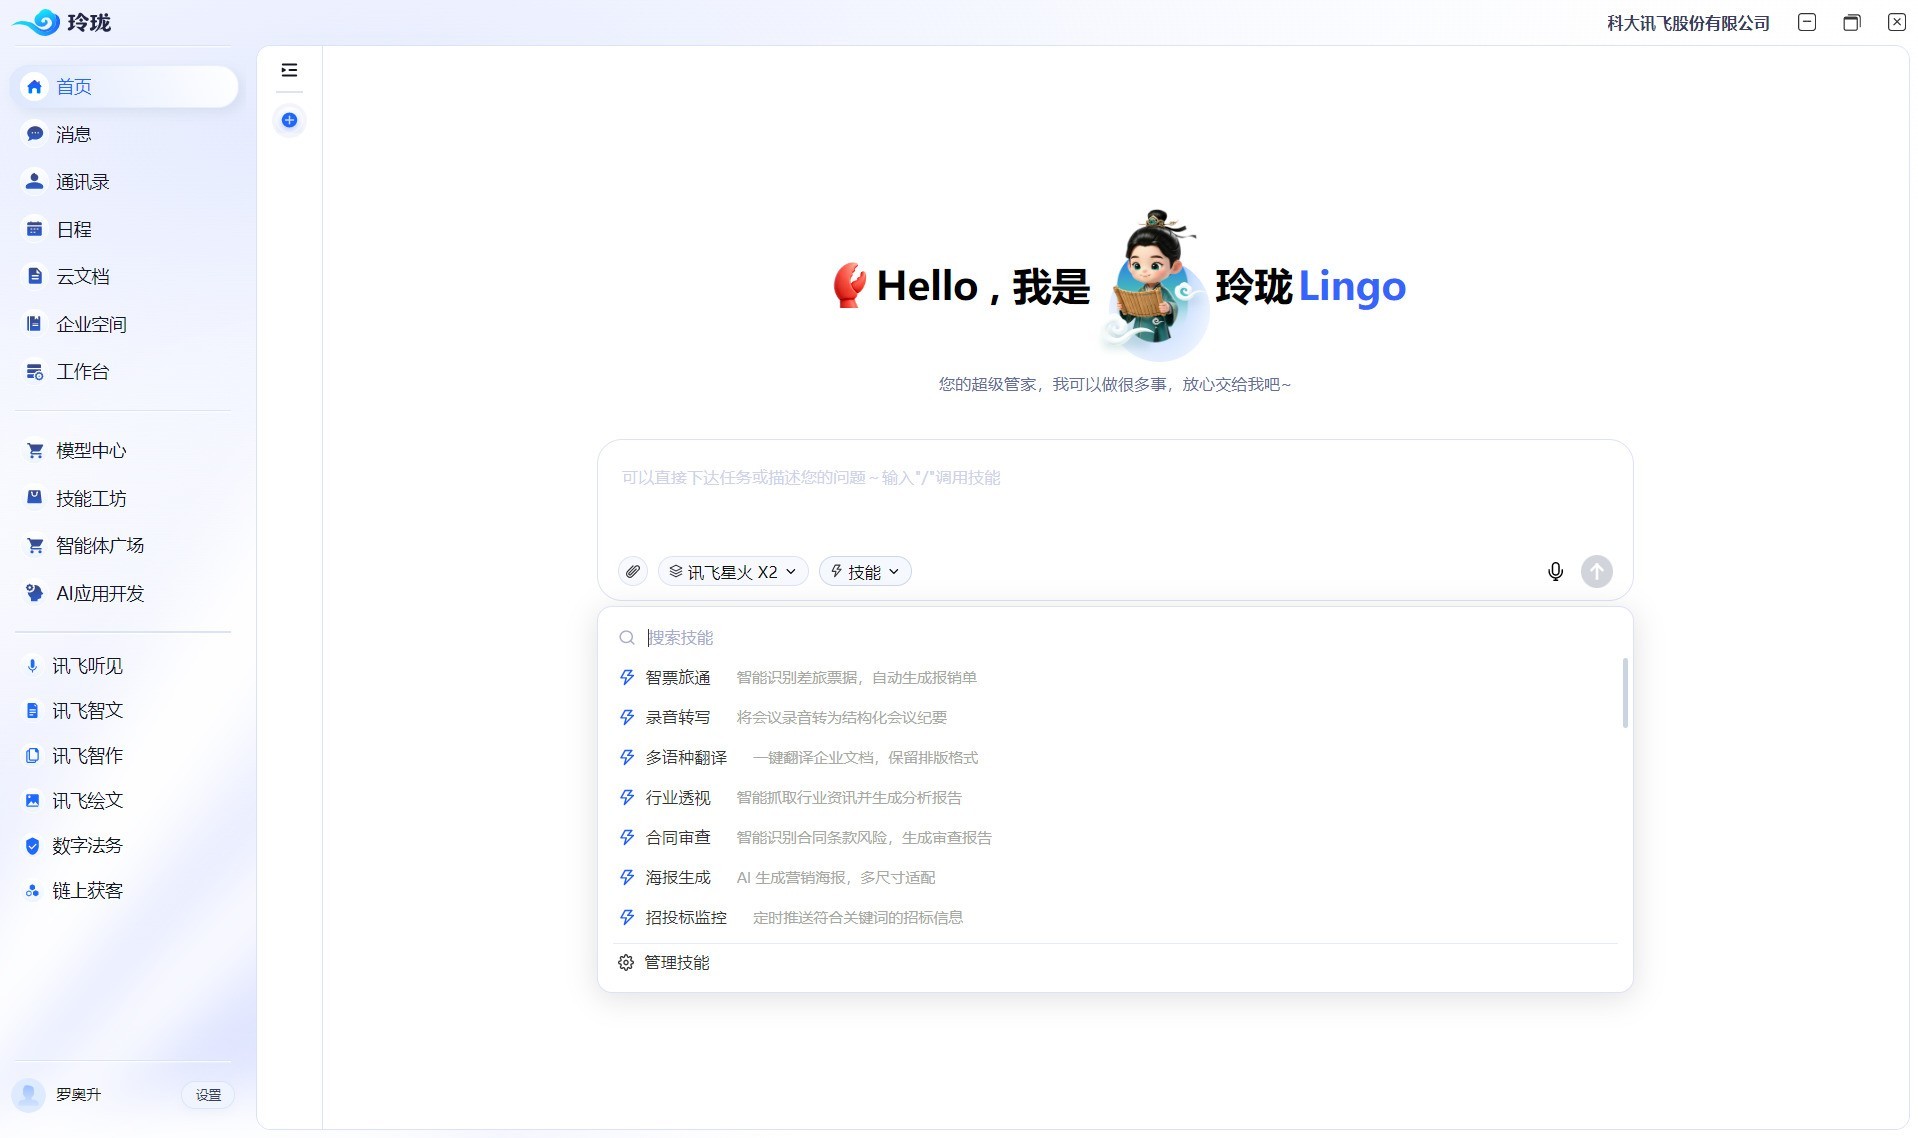Click the text 一键翻译企业文档，保留排版格式
This screenshot has width=1918, height=1138.
click(865, 758)
